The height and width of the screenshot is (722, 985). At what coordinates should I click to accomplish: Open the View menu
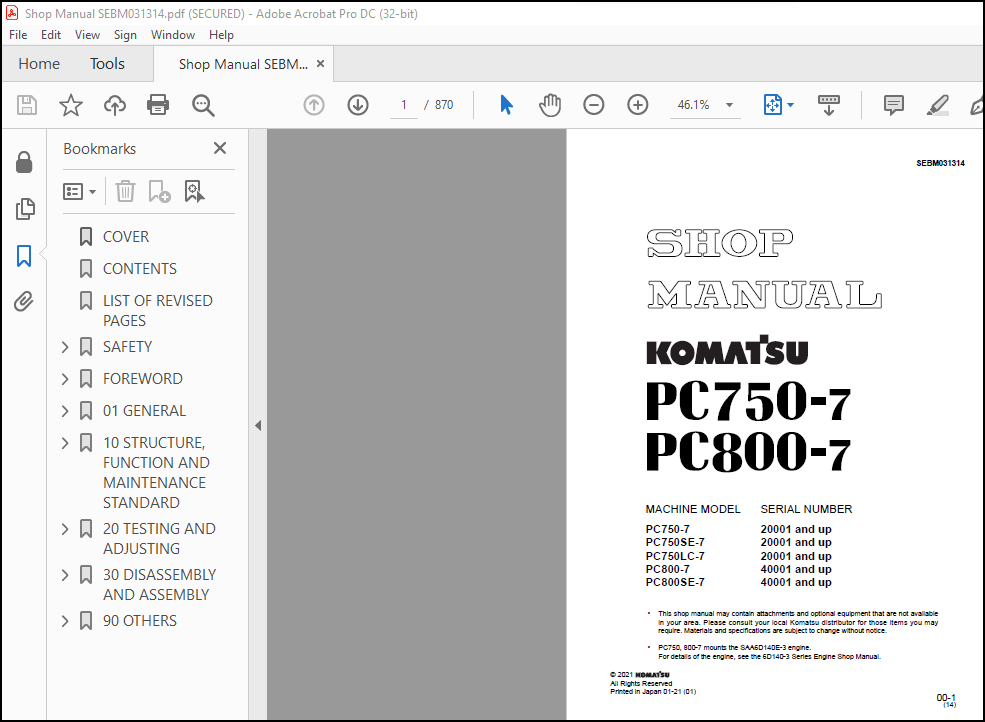coord(87,35)
